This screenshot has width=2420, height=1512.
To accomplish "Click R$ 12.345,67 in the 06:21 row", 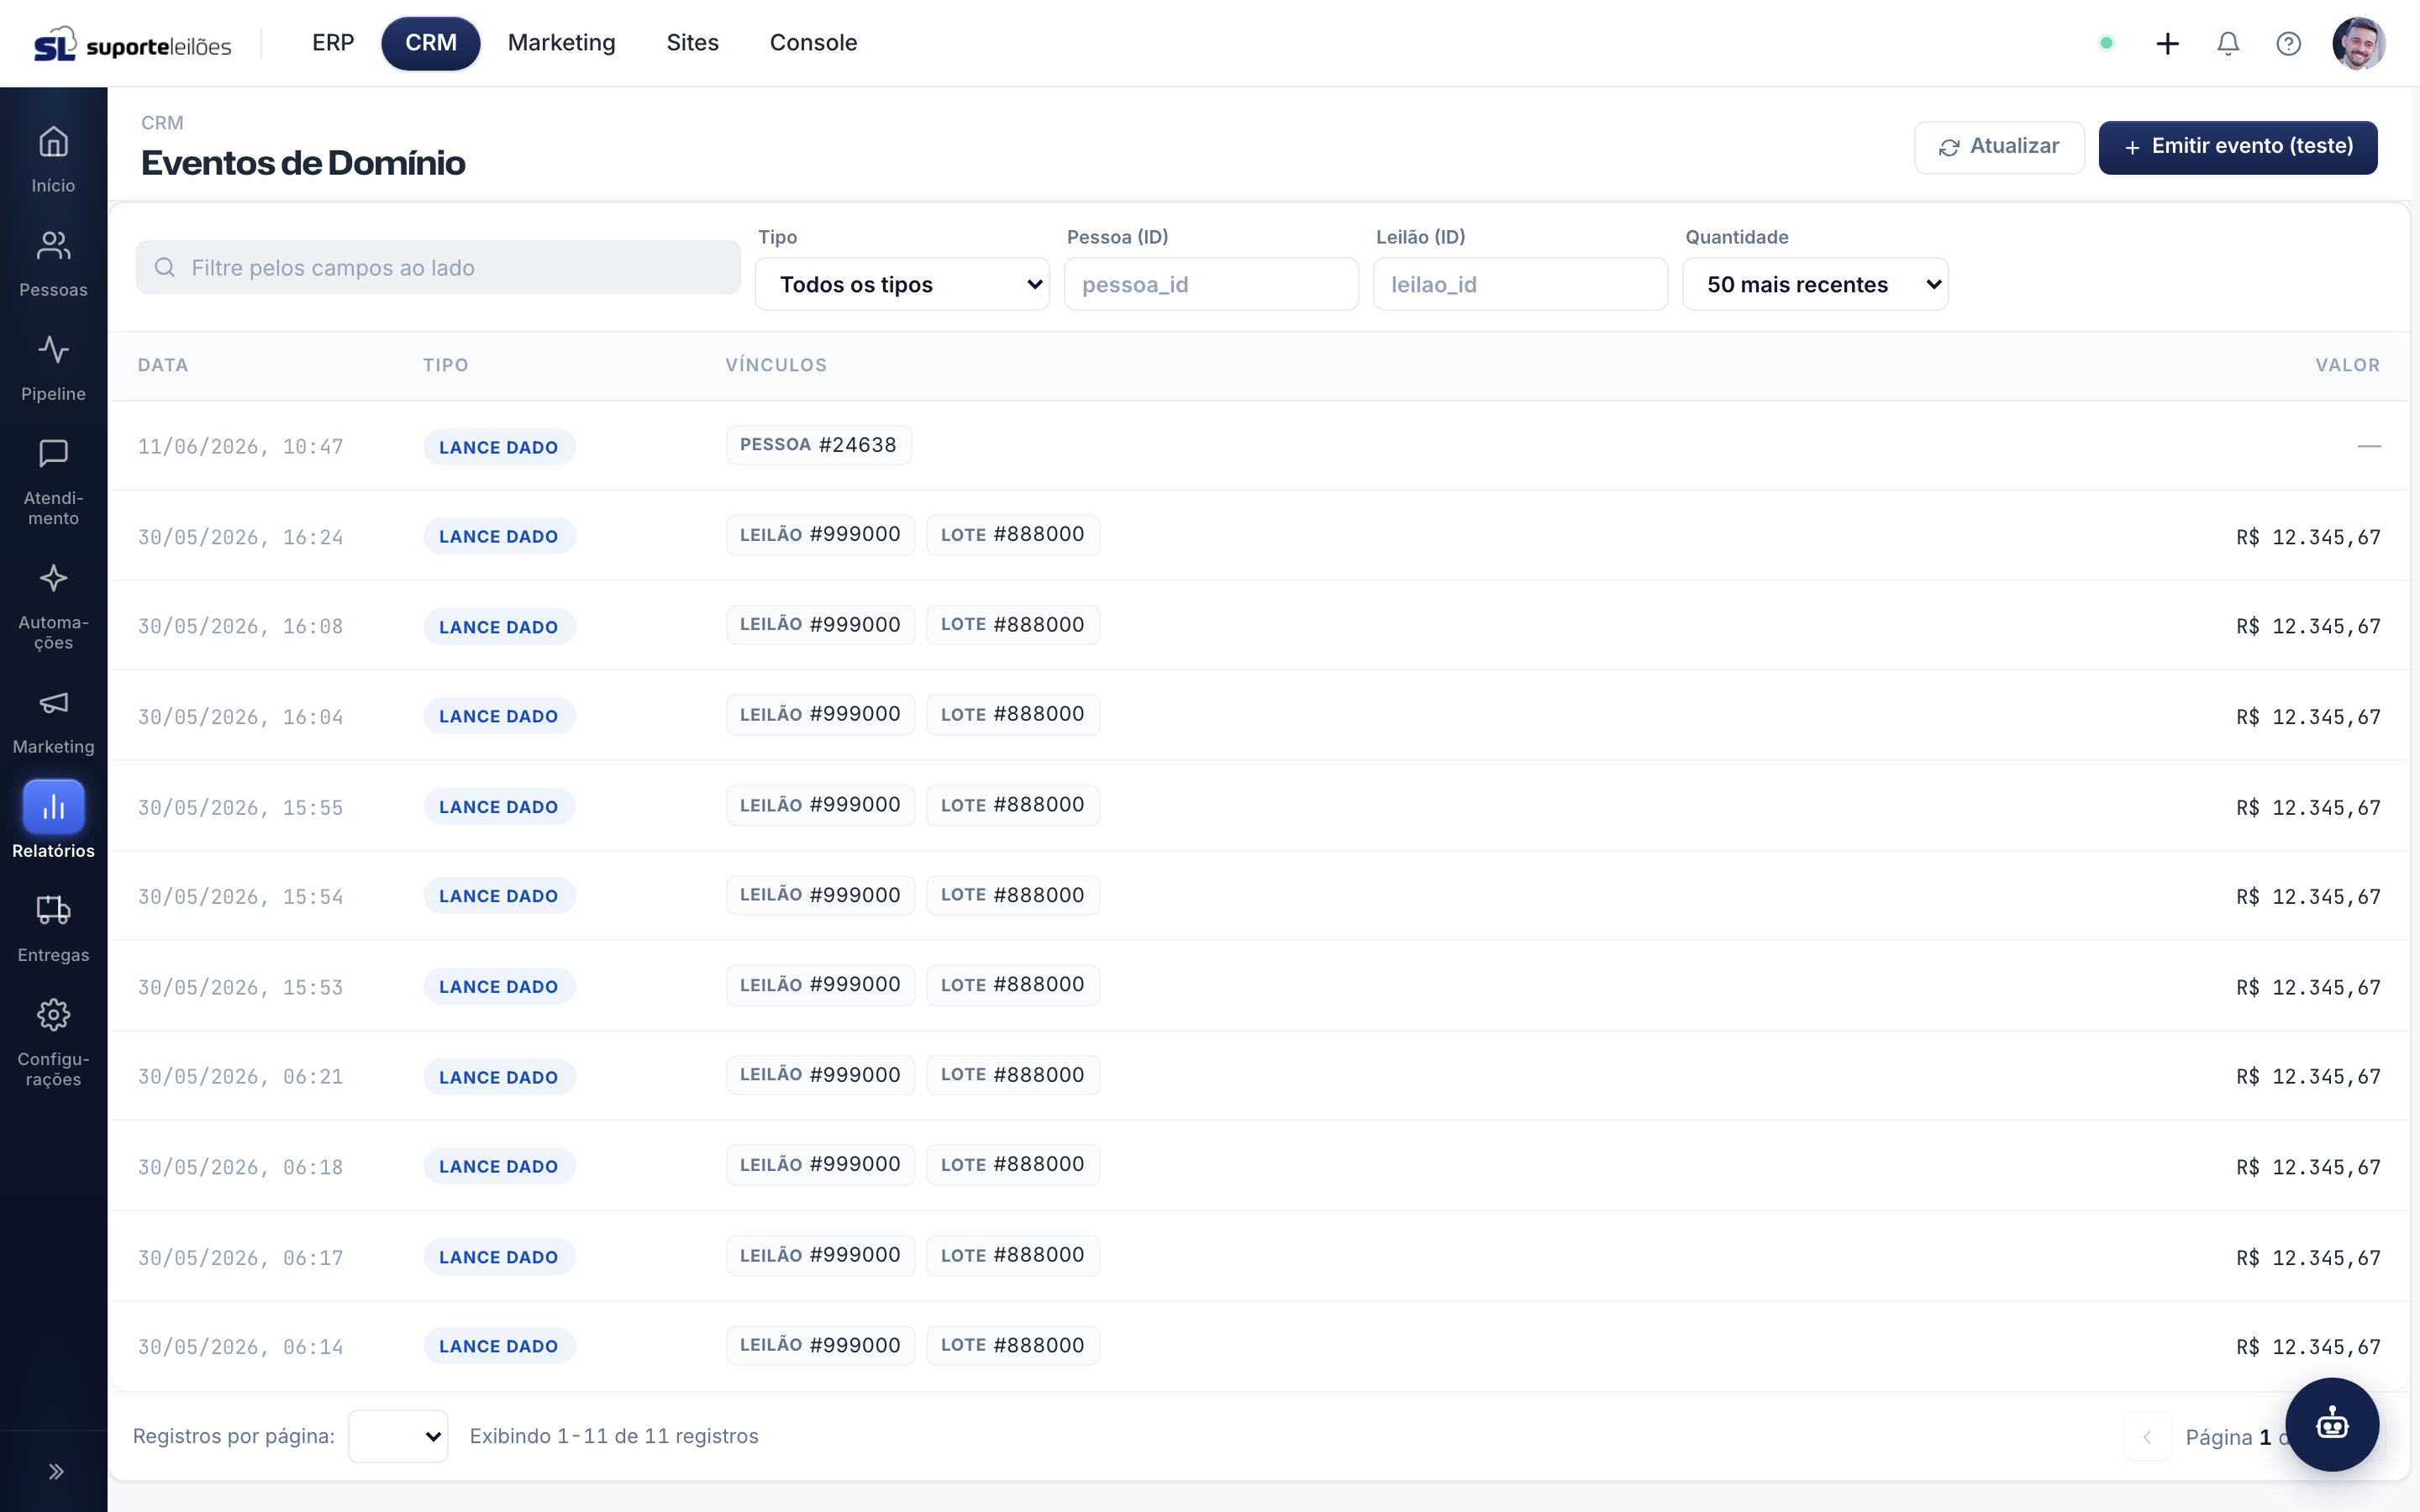I will click(x=2308, y=1077).
